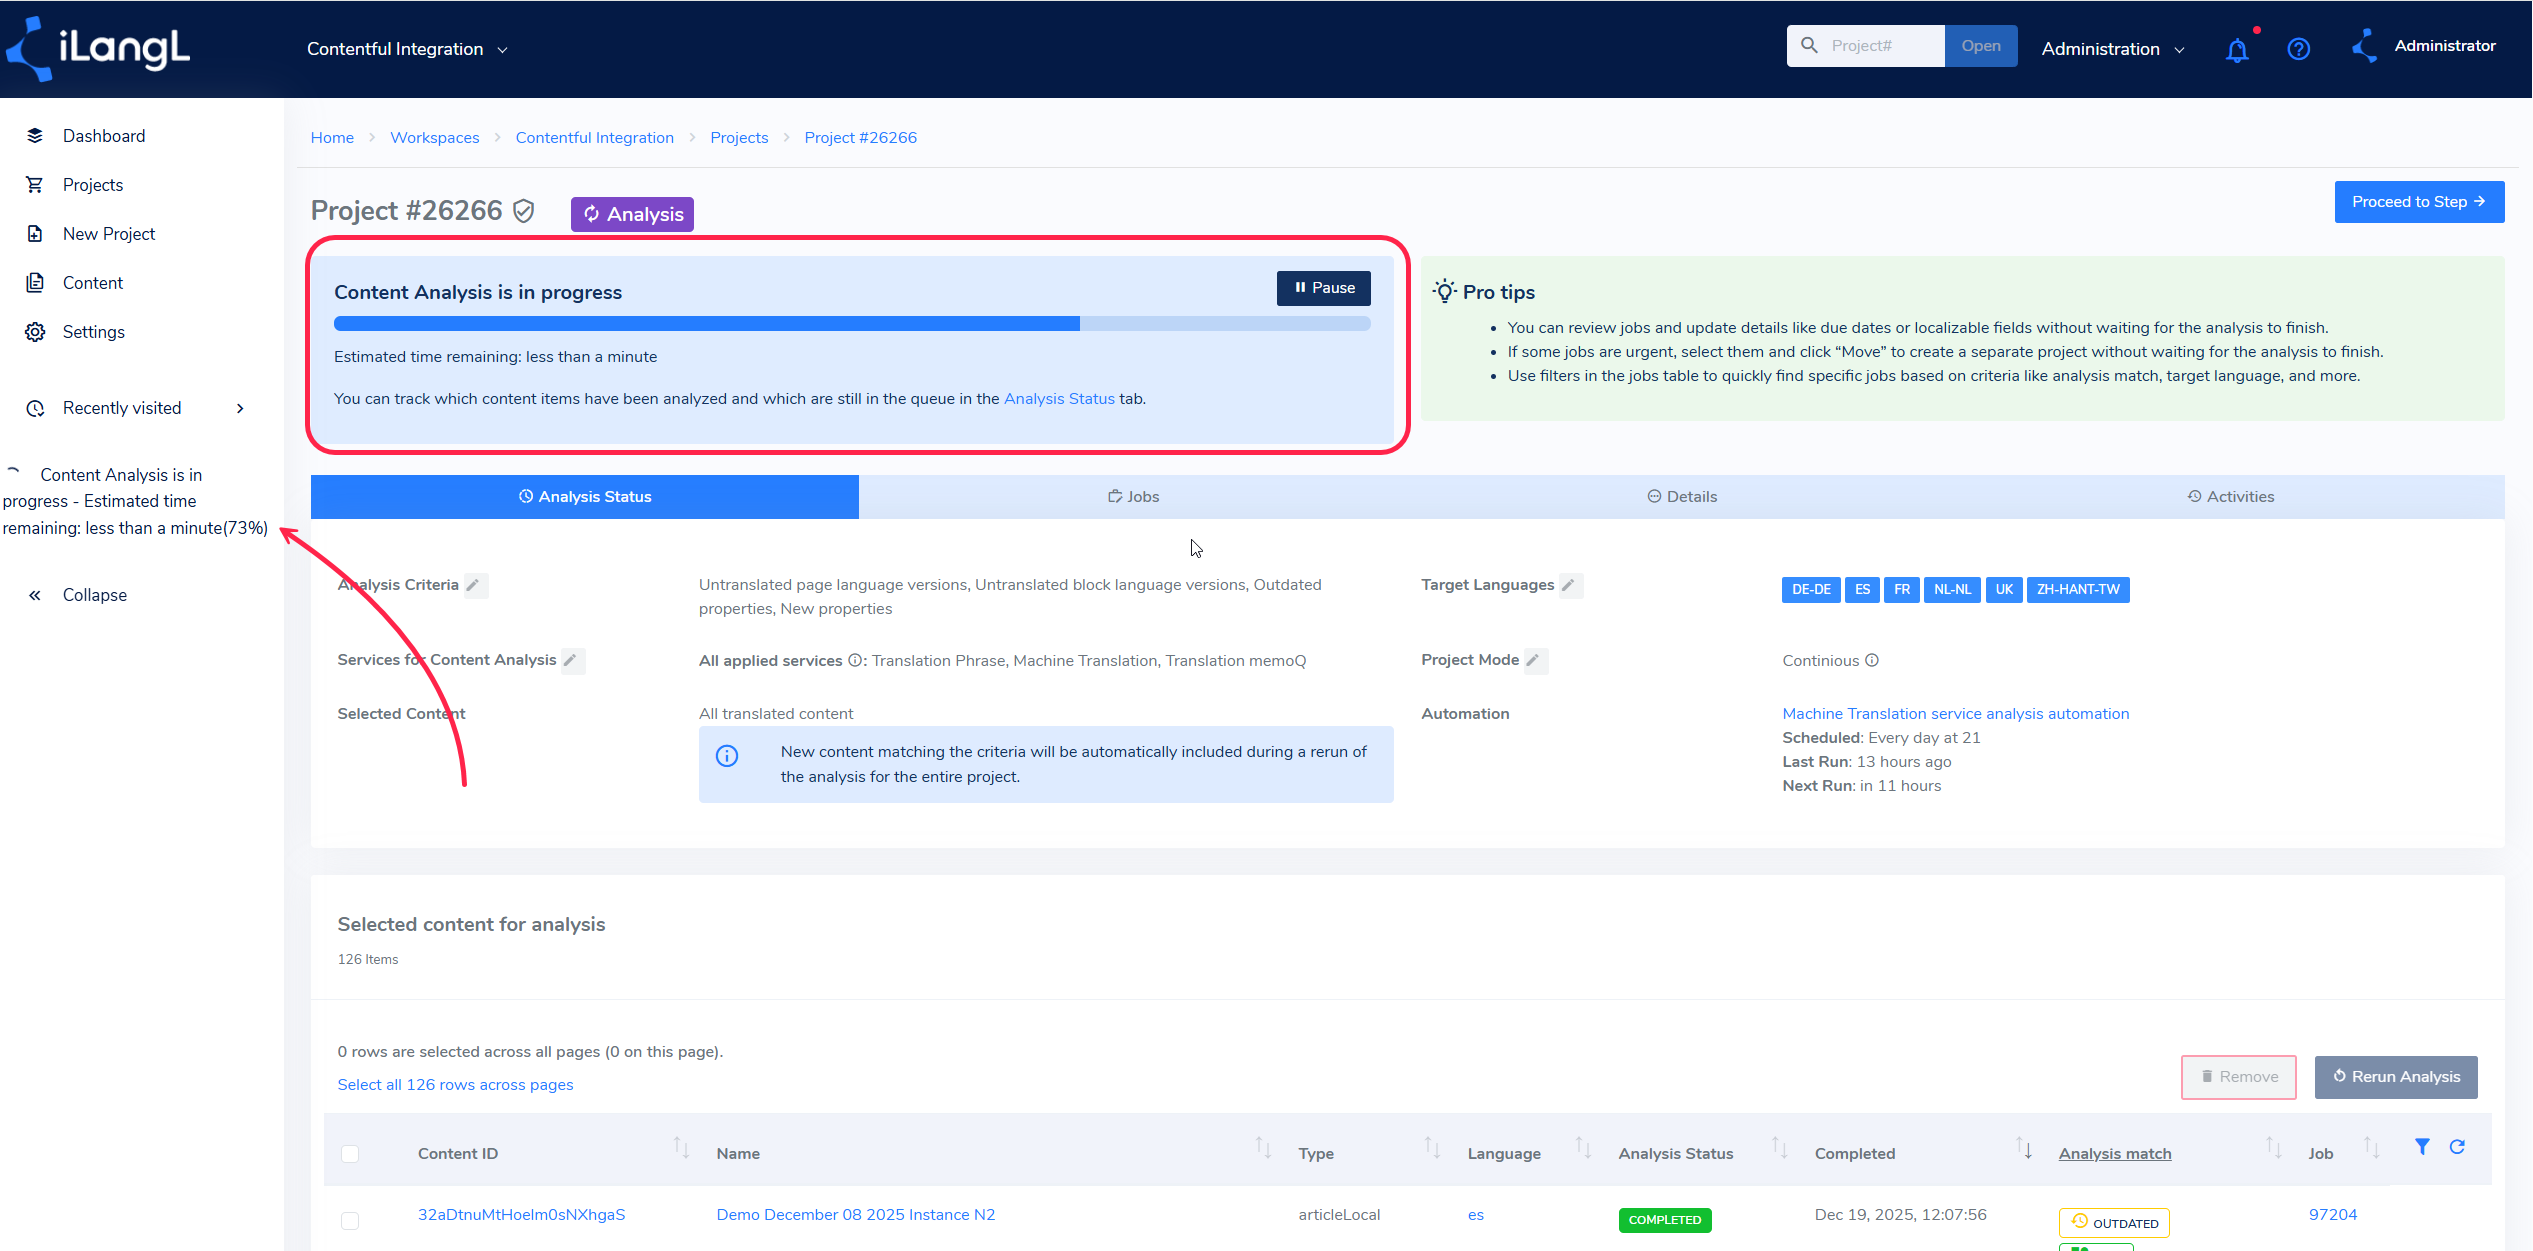Click the Open button next to Project#
Screen dimensions: 2533x1251
click(1980, 46)
